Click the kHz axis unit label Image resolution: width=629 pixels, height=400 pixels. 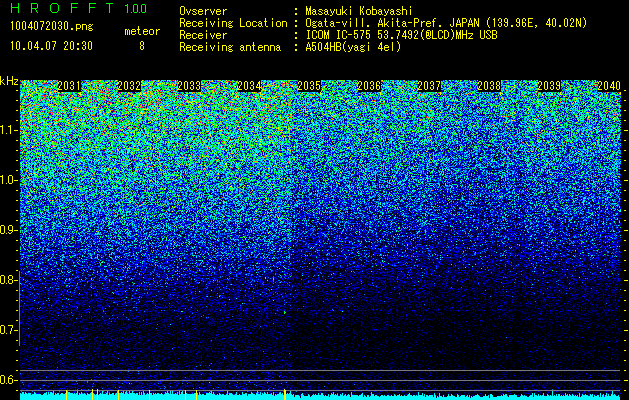coord(9,81)
